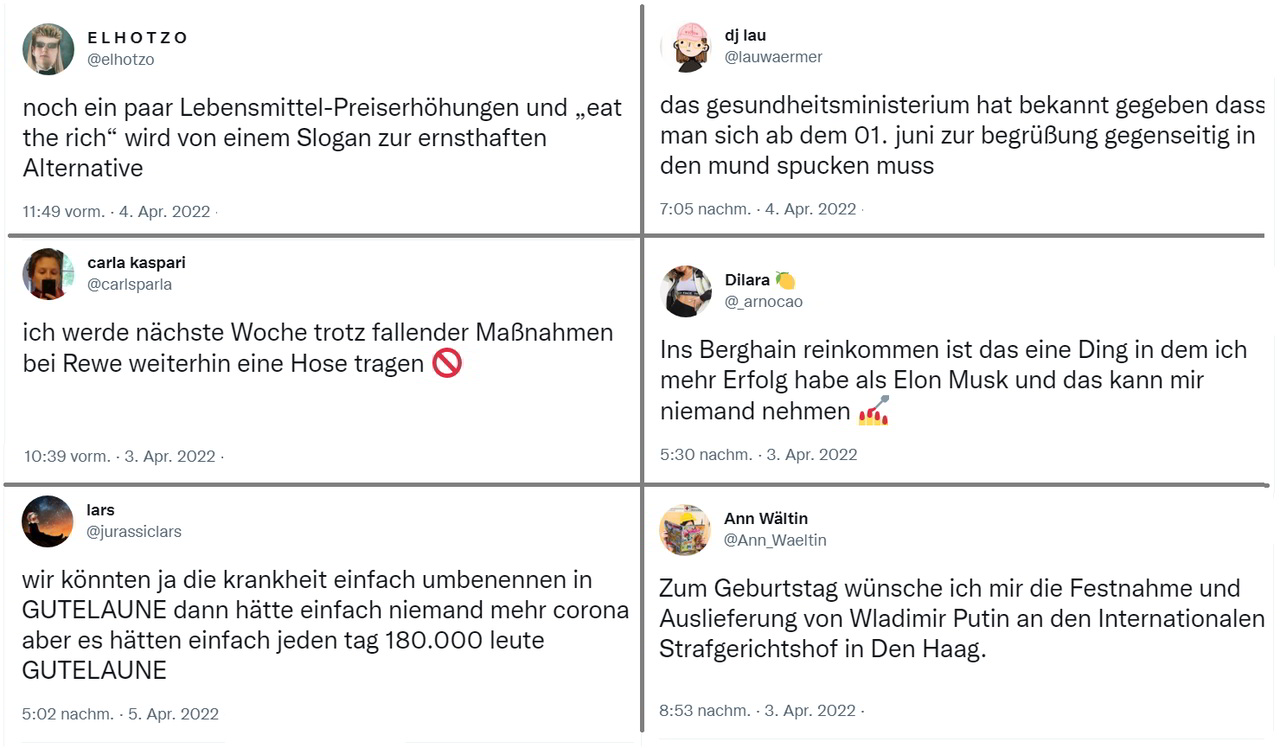Click the nail polish emoji in the Berghain tweet

click(x=874, y=411)
